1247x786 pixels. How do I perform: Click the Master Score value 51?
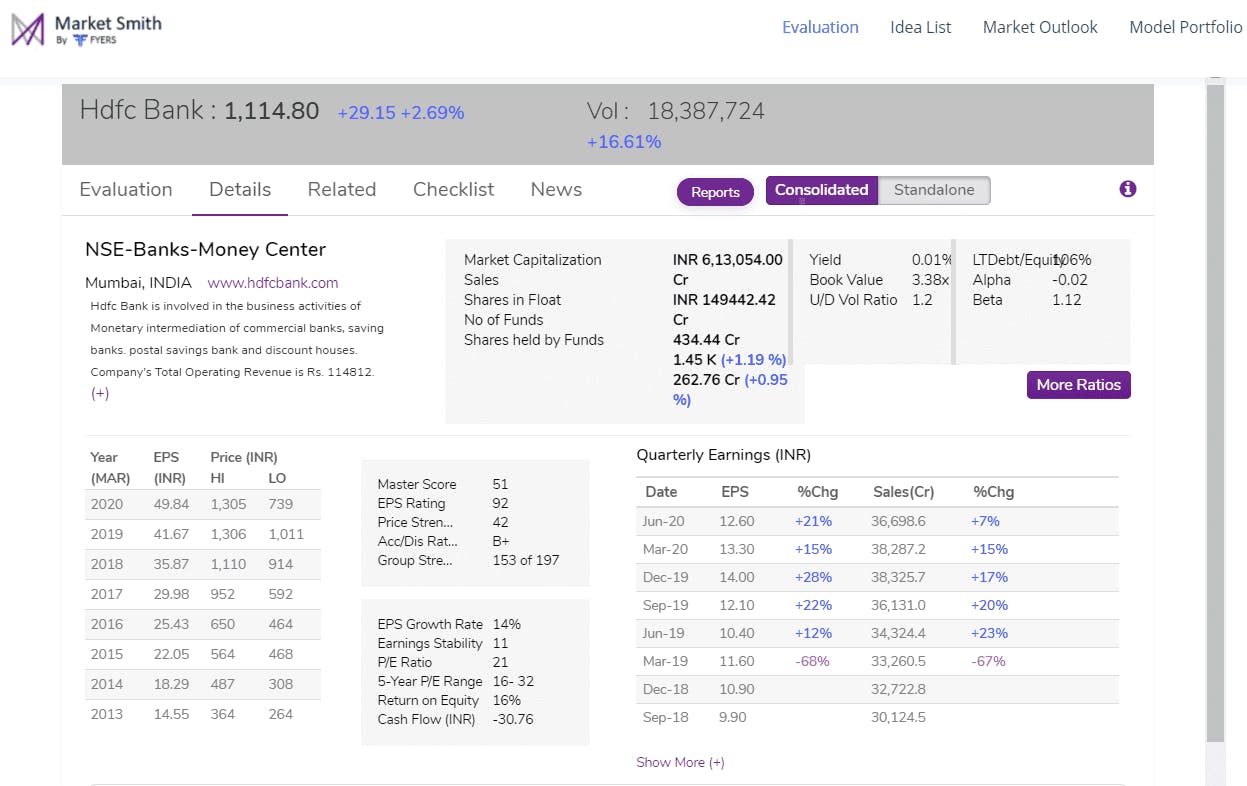click(x=500, y=484)
